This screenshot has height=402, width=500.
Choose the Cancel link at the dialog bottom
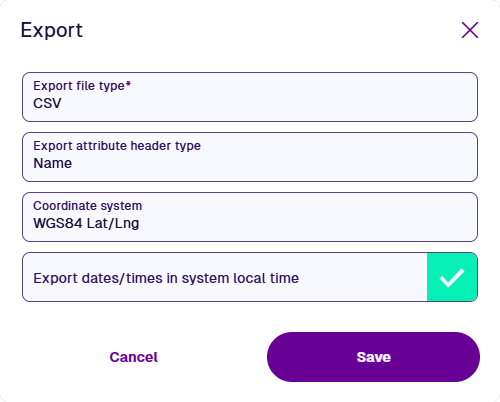click(133, 357)
